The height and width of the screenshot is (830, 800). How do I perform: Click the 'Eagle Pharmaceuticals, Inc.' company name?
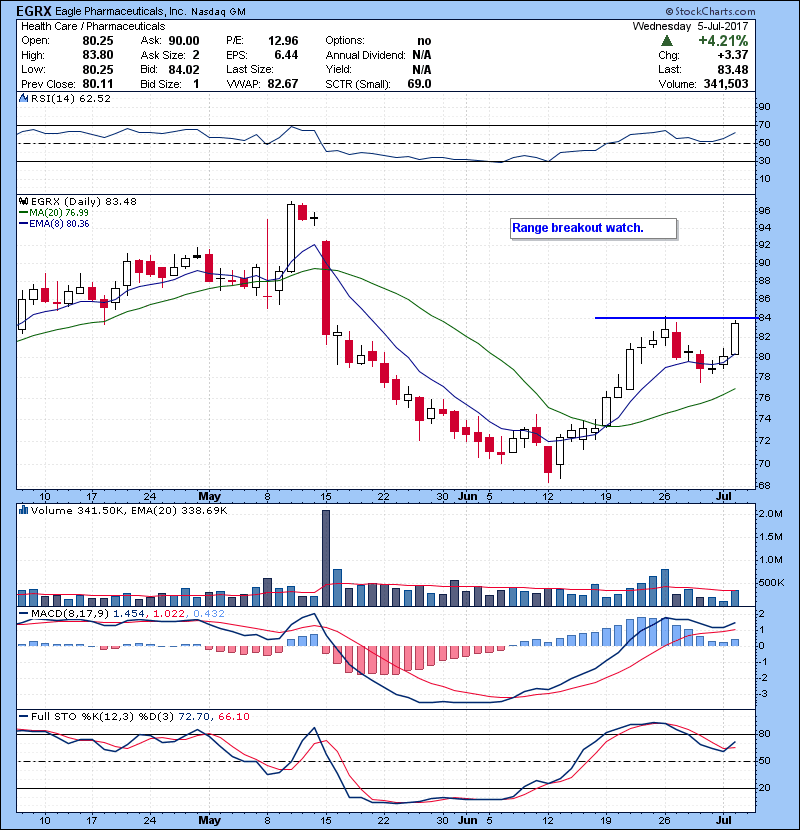121,11
